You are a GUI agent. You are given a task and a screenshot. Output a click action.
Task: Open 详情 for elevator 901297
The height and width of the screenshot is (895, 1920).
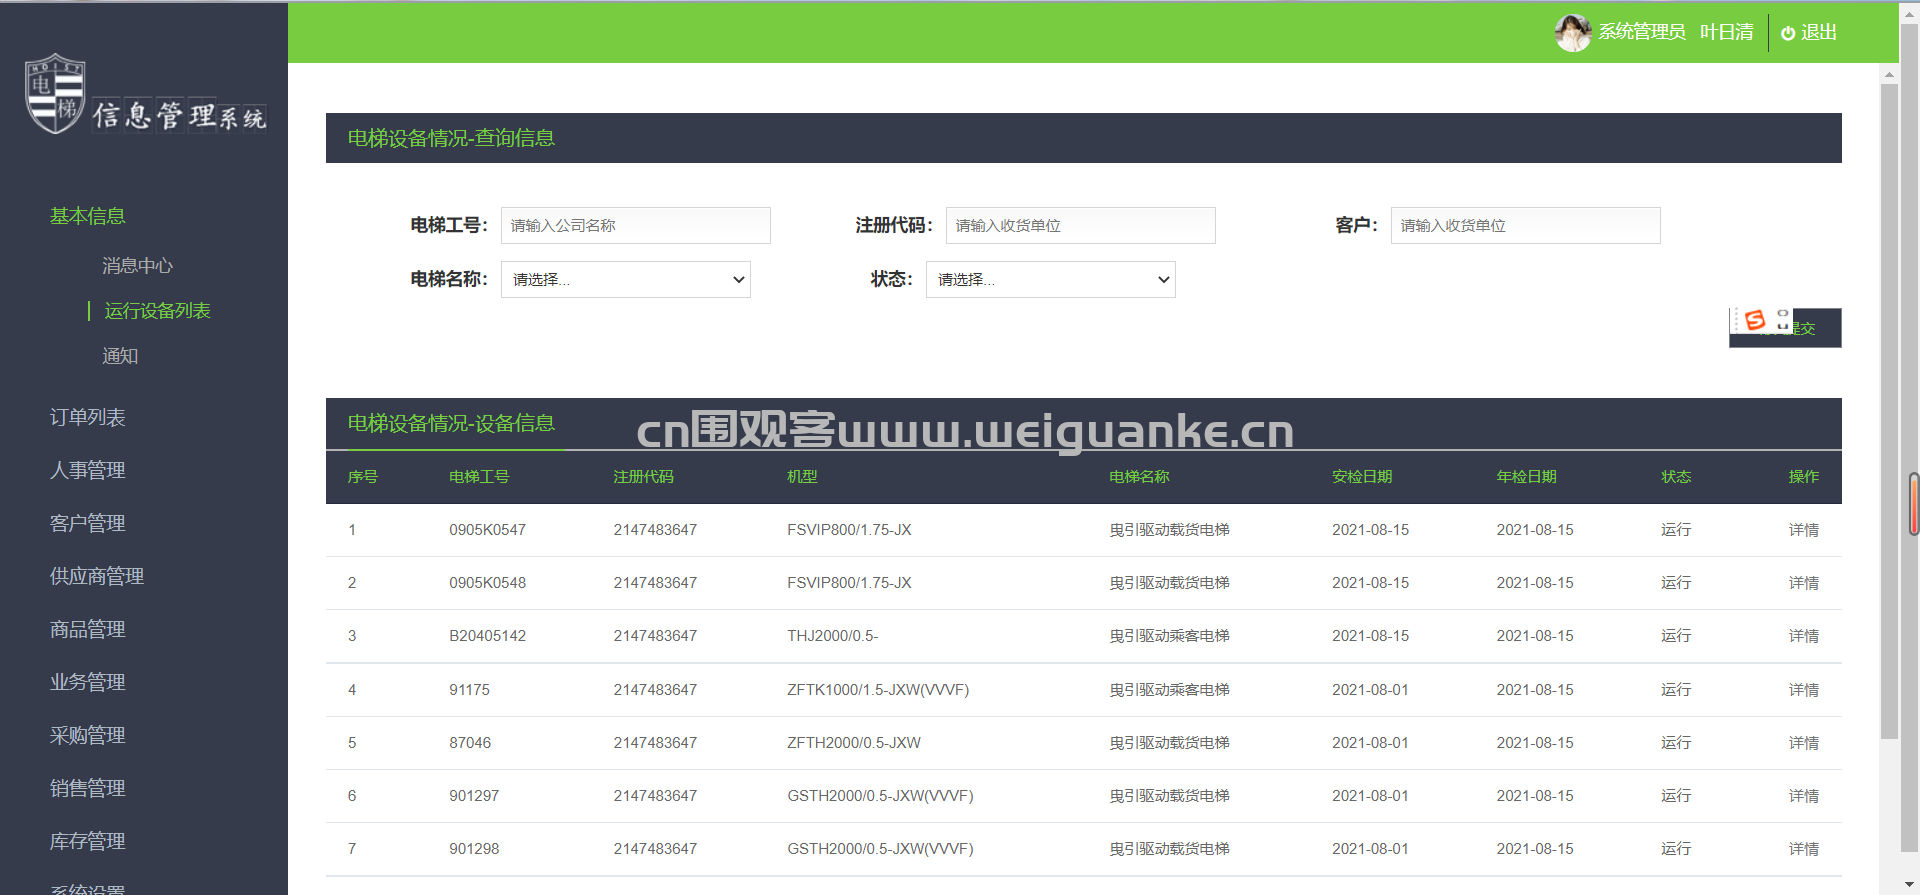pos(1804,796)
